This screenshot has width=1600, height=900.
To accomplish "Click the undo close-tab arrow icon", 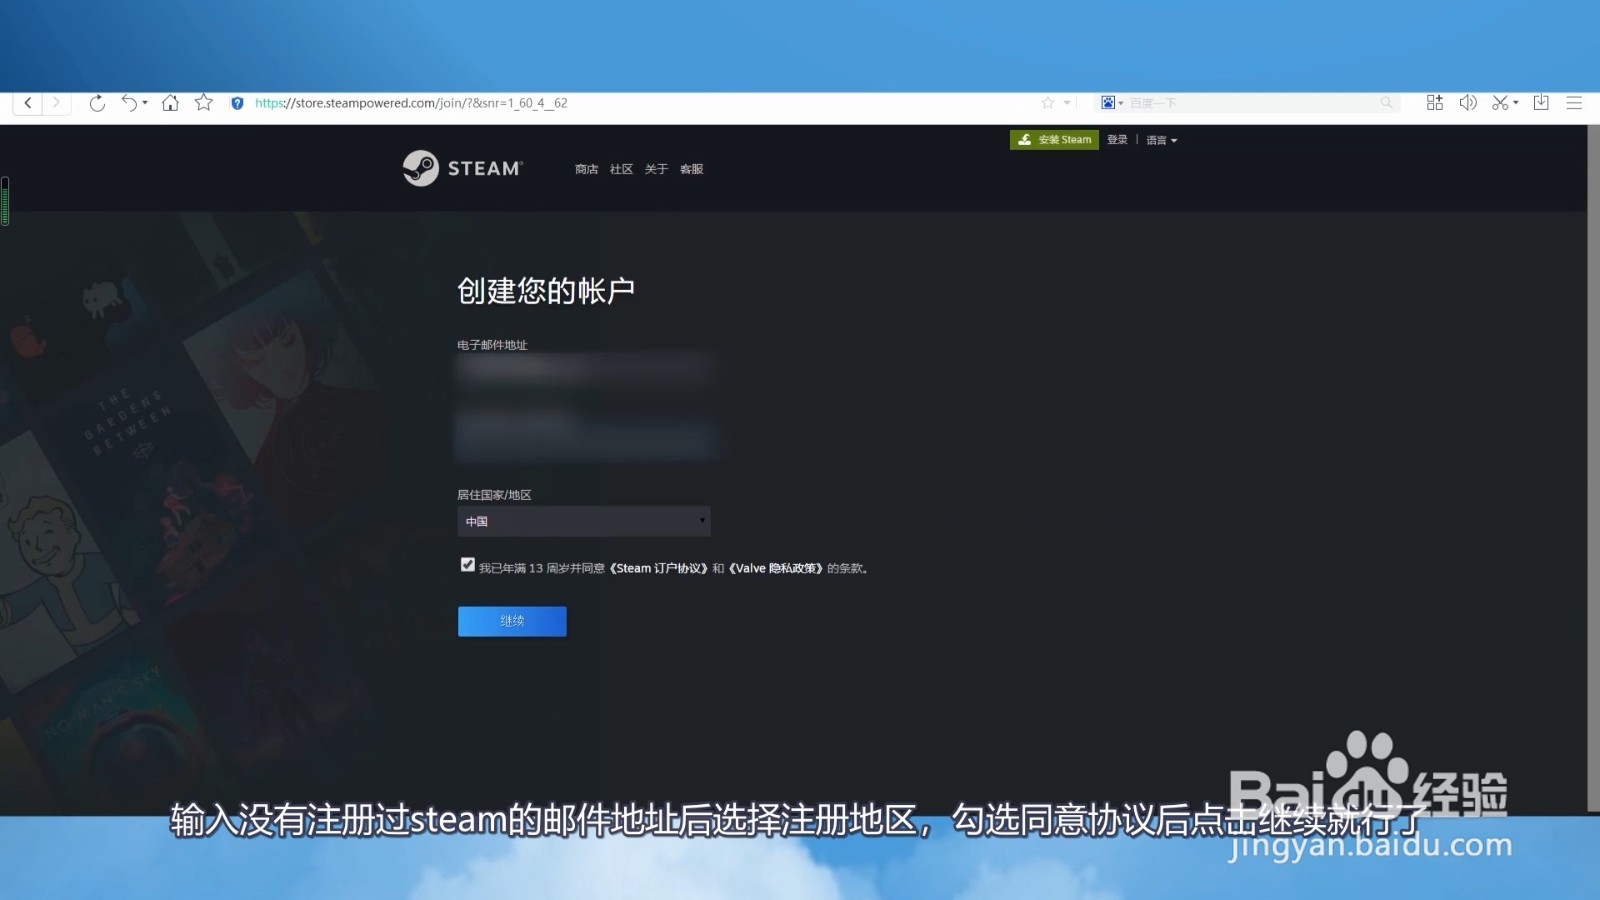I will coord(129,103).
